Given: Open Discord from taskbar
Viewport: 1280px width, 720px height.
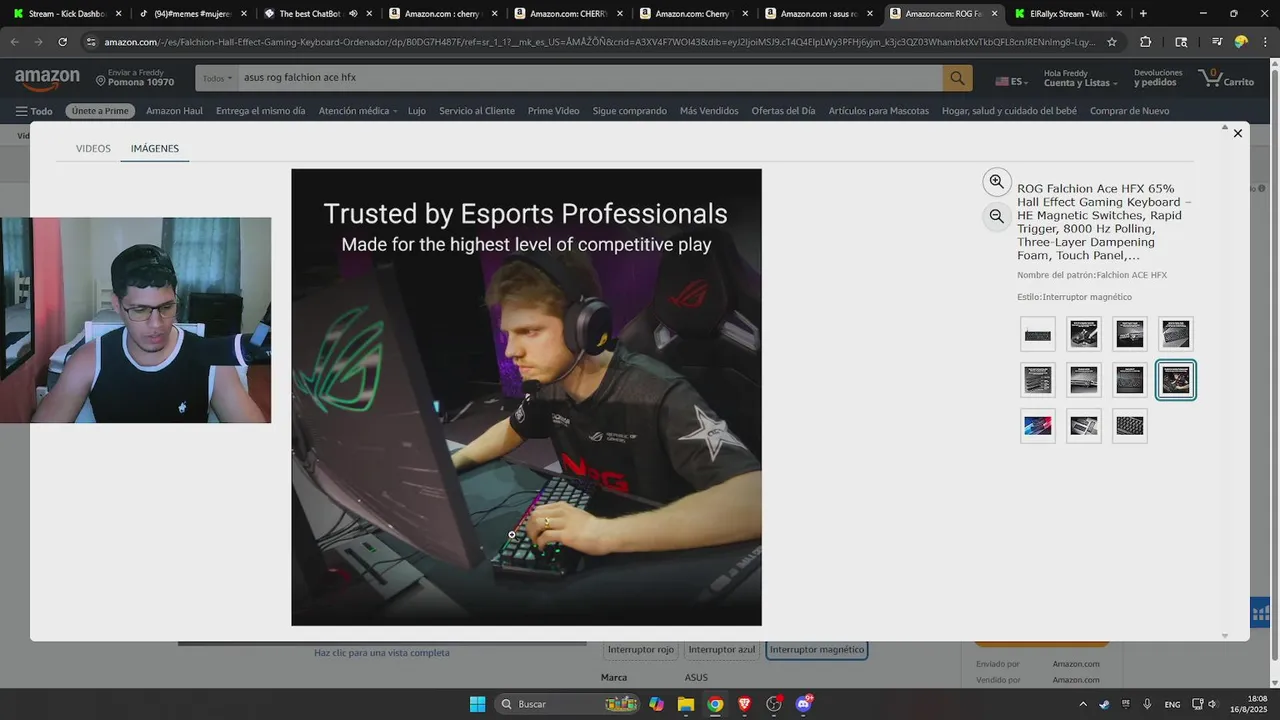Looking at the screenshot, I should click(x=804, y=704).
